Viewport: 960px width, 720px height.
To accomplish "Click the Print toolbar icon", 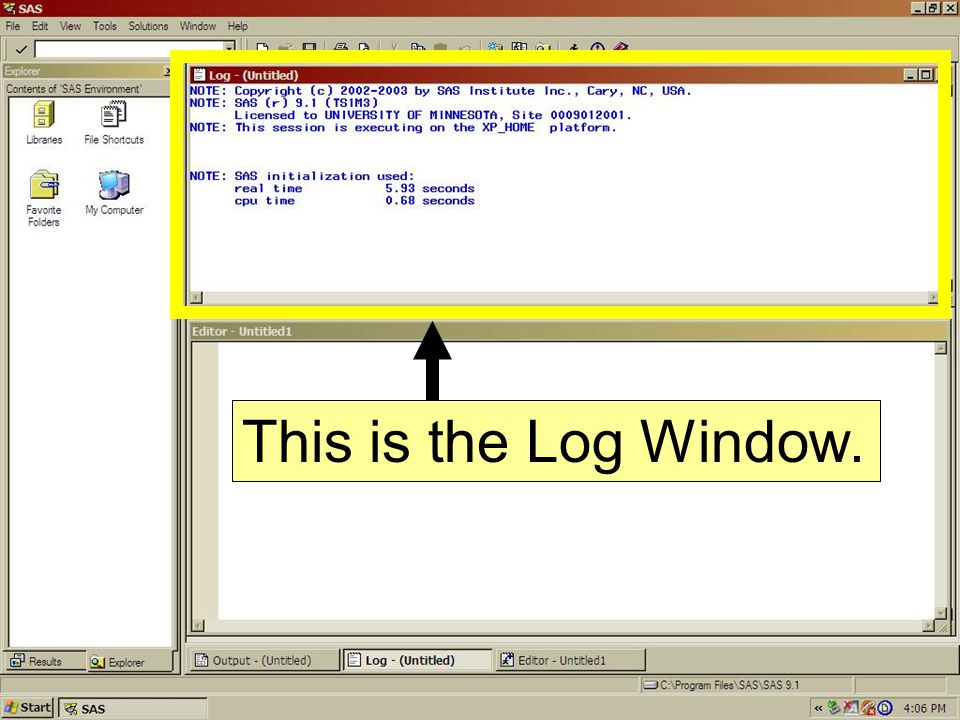I will tap(341, 48).
